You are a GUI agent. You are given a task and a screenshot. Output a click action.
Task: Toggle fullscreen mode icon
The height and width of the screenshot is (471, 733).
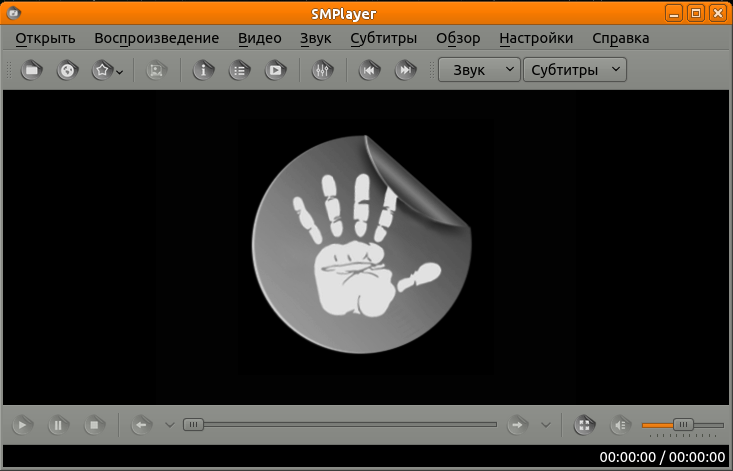pos(584,425)
